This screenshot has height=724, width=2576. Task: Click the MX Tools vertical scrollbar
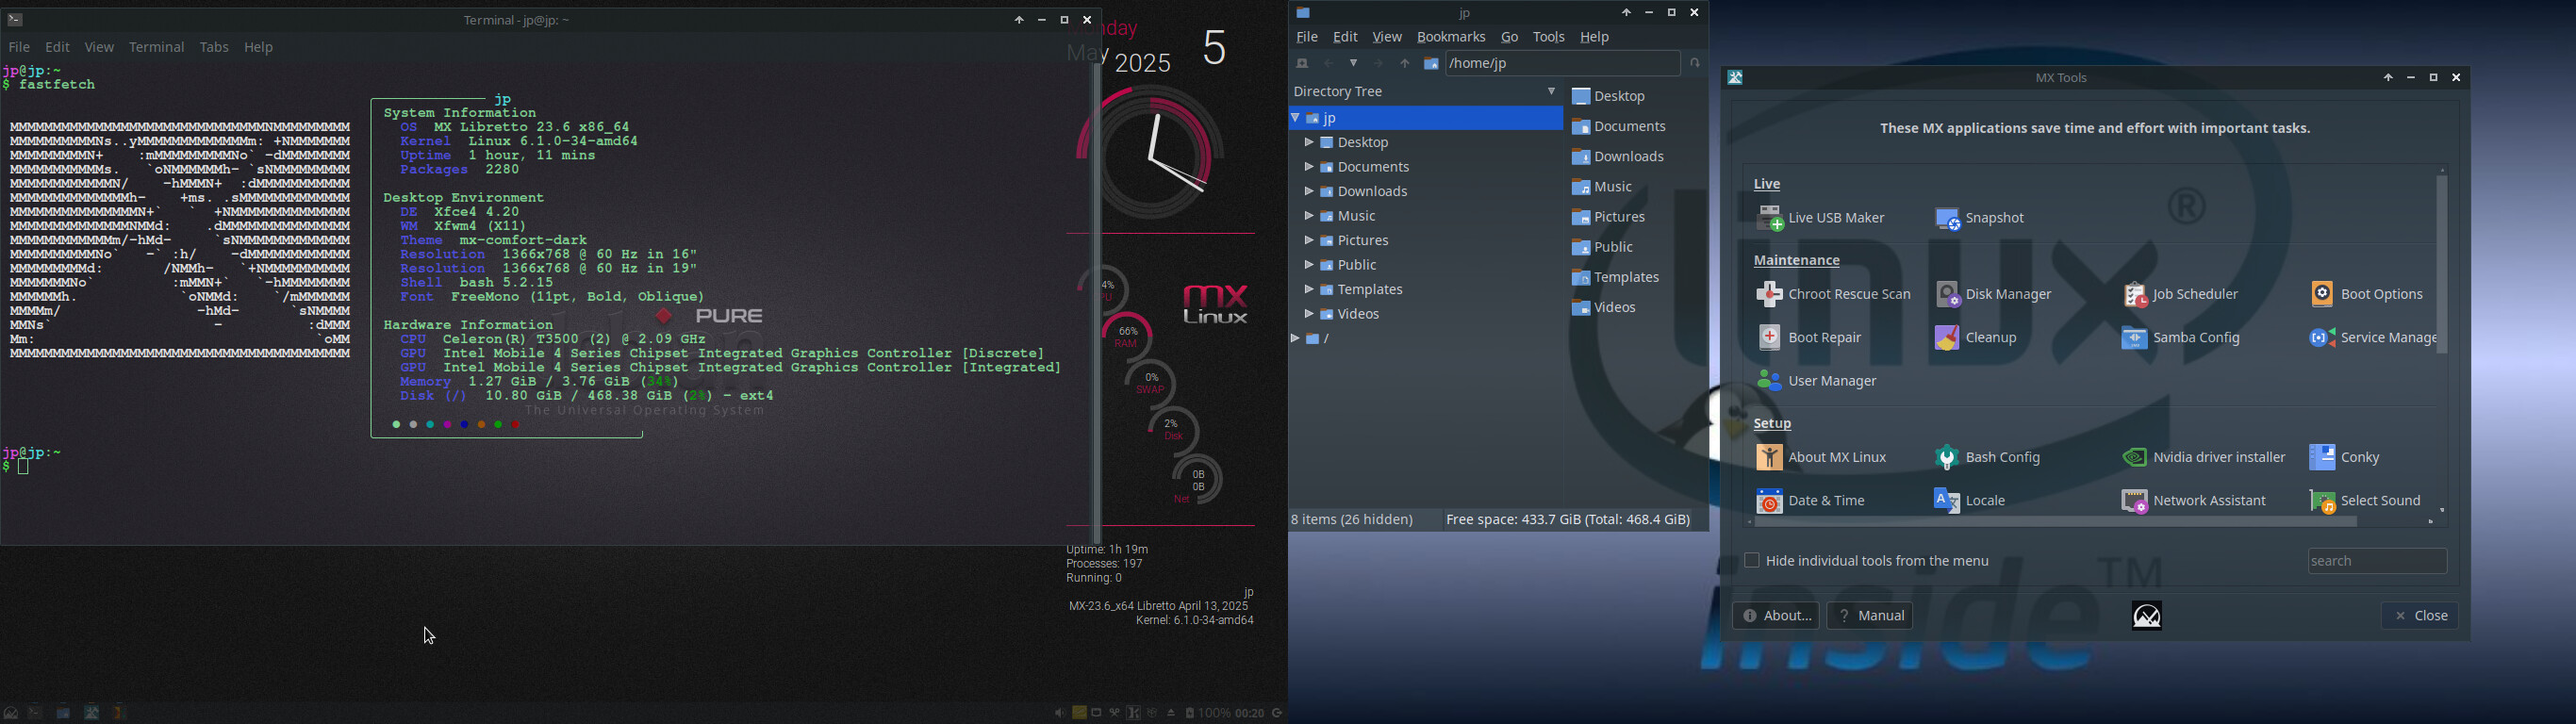[x=2442, y=265]
